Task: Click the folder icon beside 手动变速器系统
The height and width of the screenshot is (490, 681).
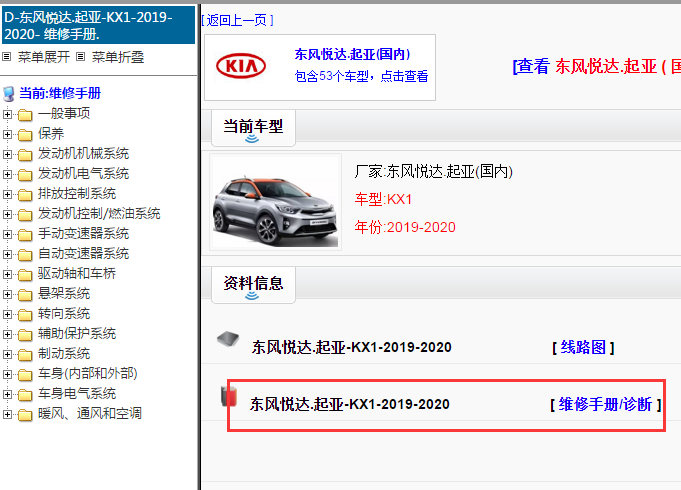Action: 25,235
